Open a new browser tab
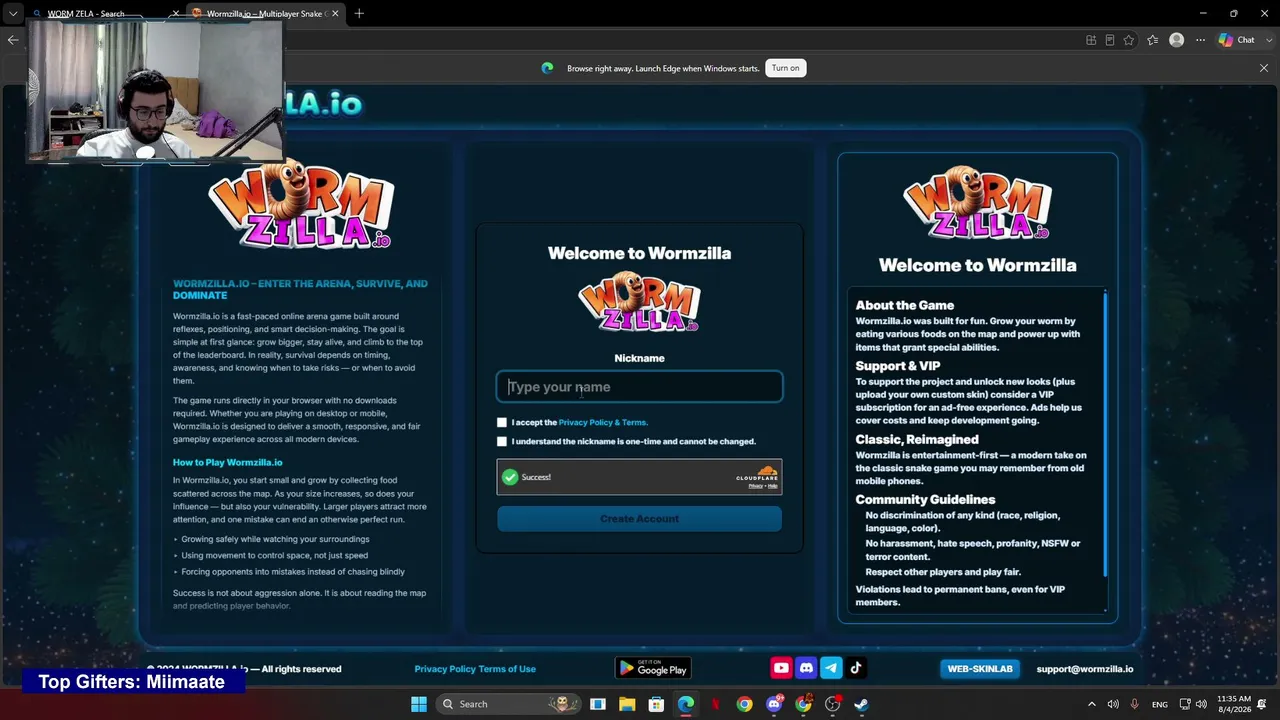1280x720 pixels. coord(359,13)
